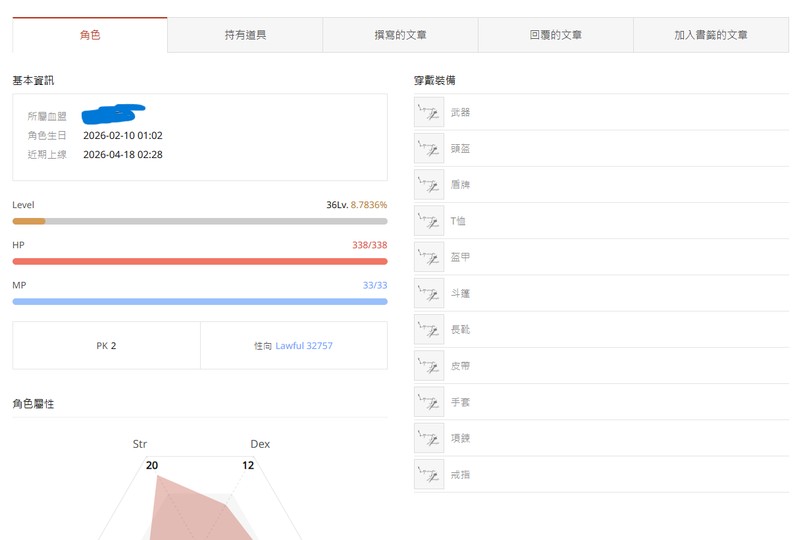Click the 頭盔 (helmet) slot icon
This screenshot has height=540, width=799.
click(429, 149)
